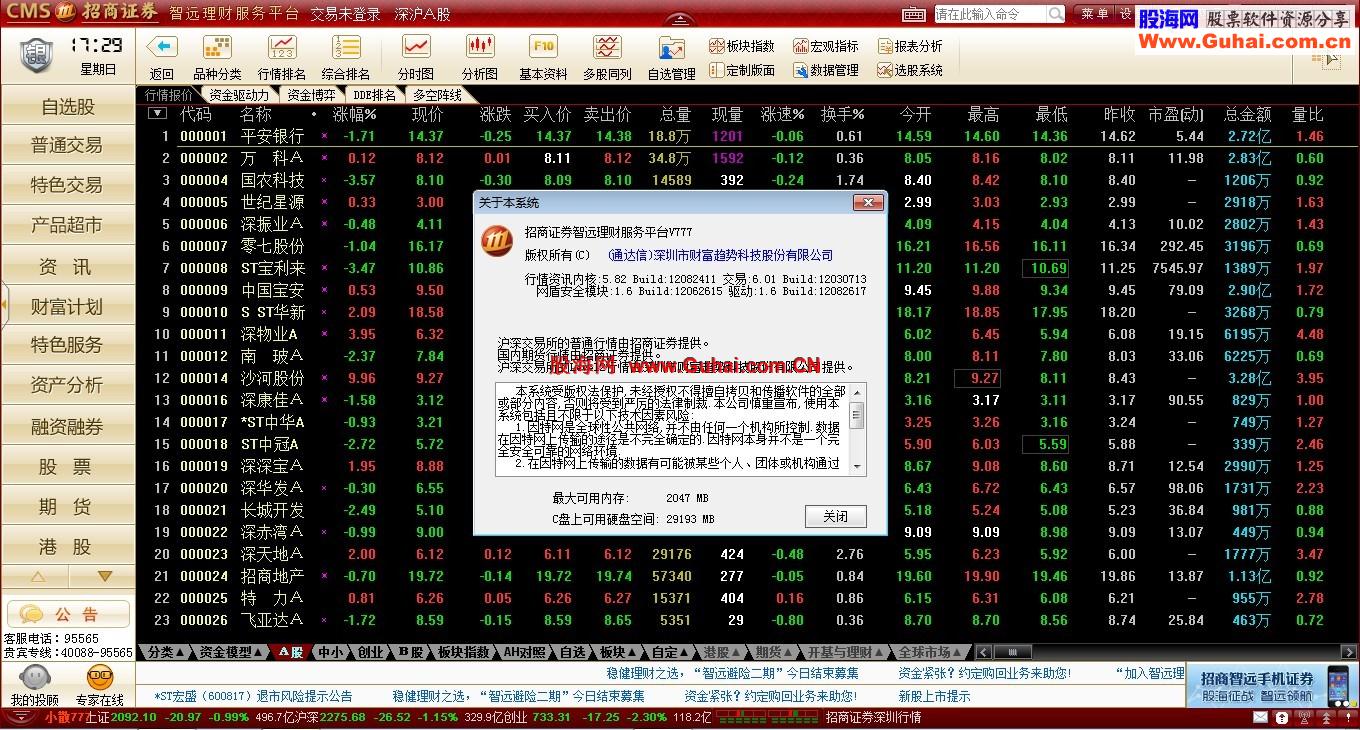Expand the 自定 bottom tab menu

pos(671,652)
